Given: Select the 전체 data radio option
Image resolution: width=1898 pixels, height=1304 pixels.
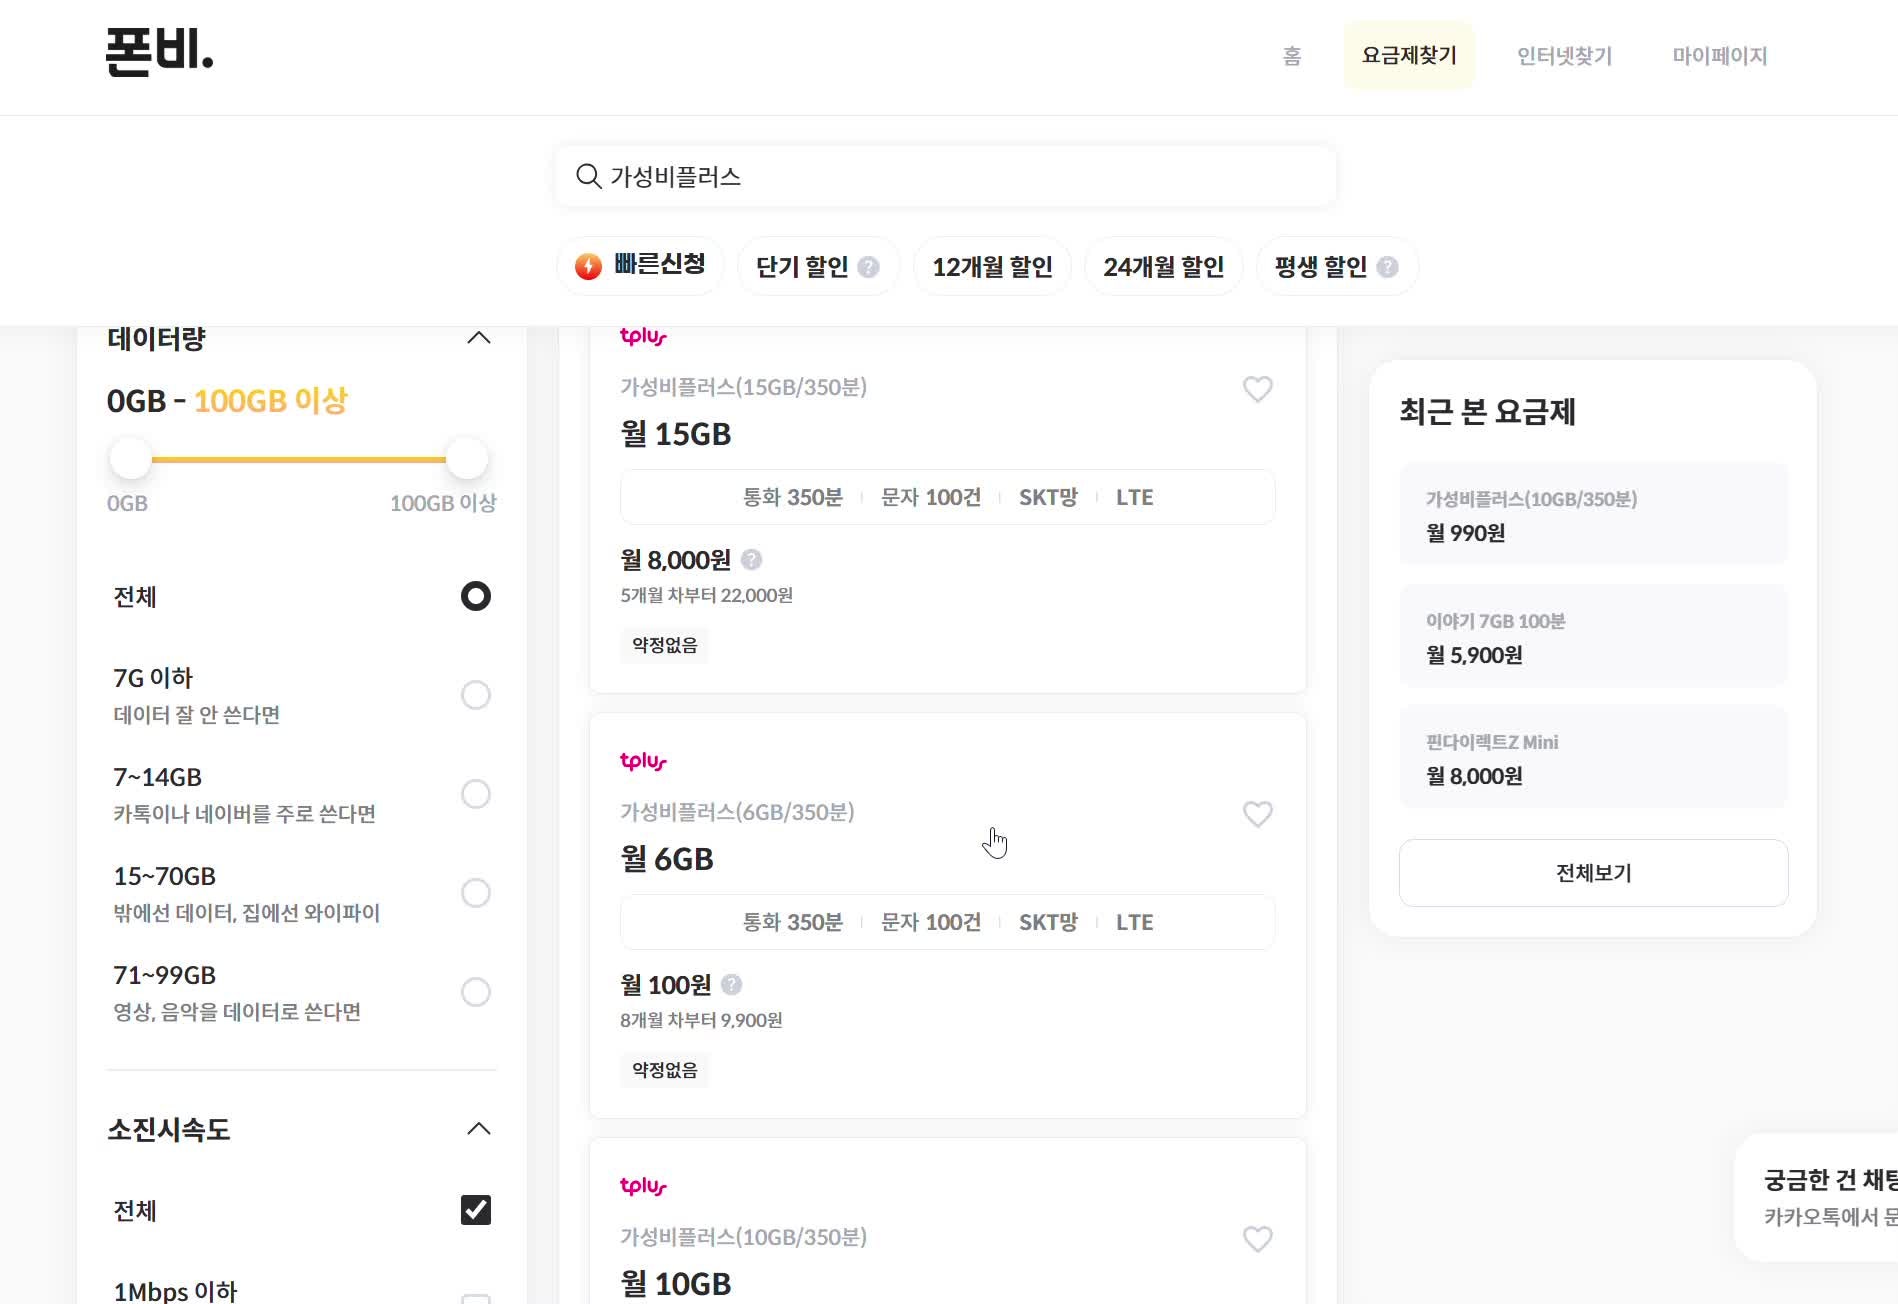Looking at the screenshot, I should click(x=475, y=596).
